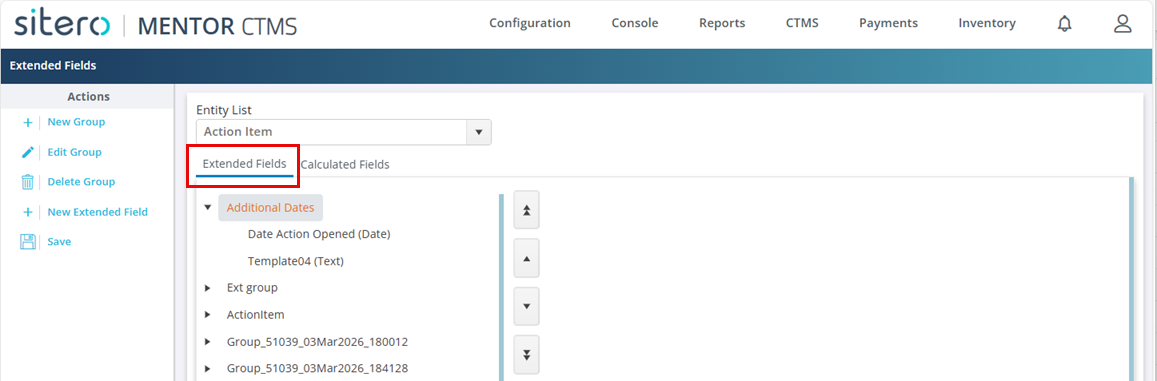Switch to the Calculated Fields tab
Image resolution: width=1157 pixels, height=381 pixels.
tap(345, 165)
